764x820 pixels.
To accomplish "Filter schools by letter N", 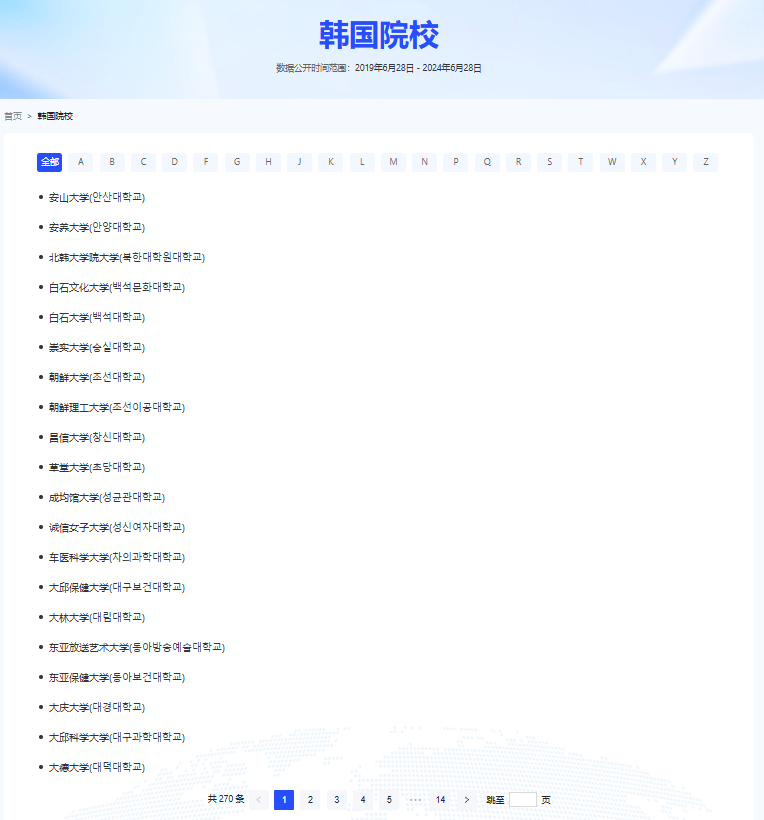I will point(425,162).
